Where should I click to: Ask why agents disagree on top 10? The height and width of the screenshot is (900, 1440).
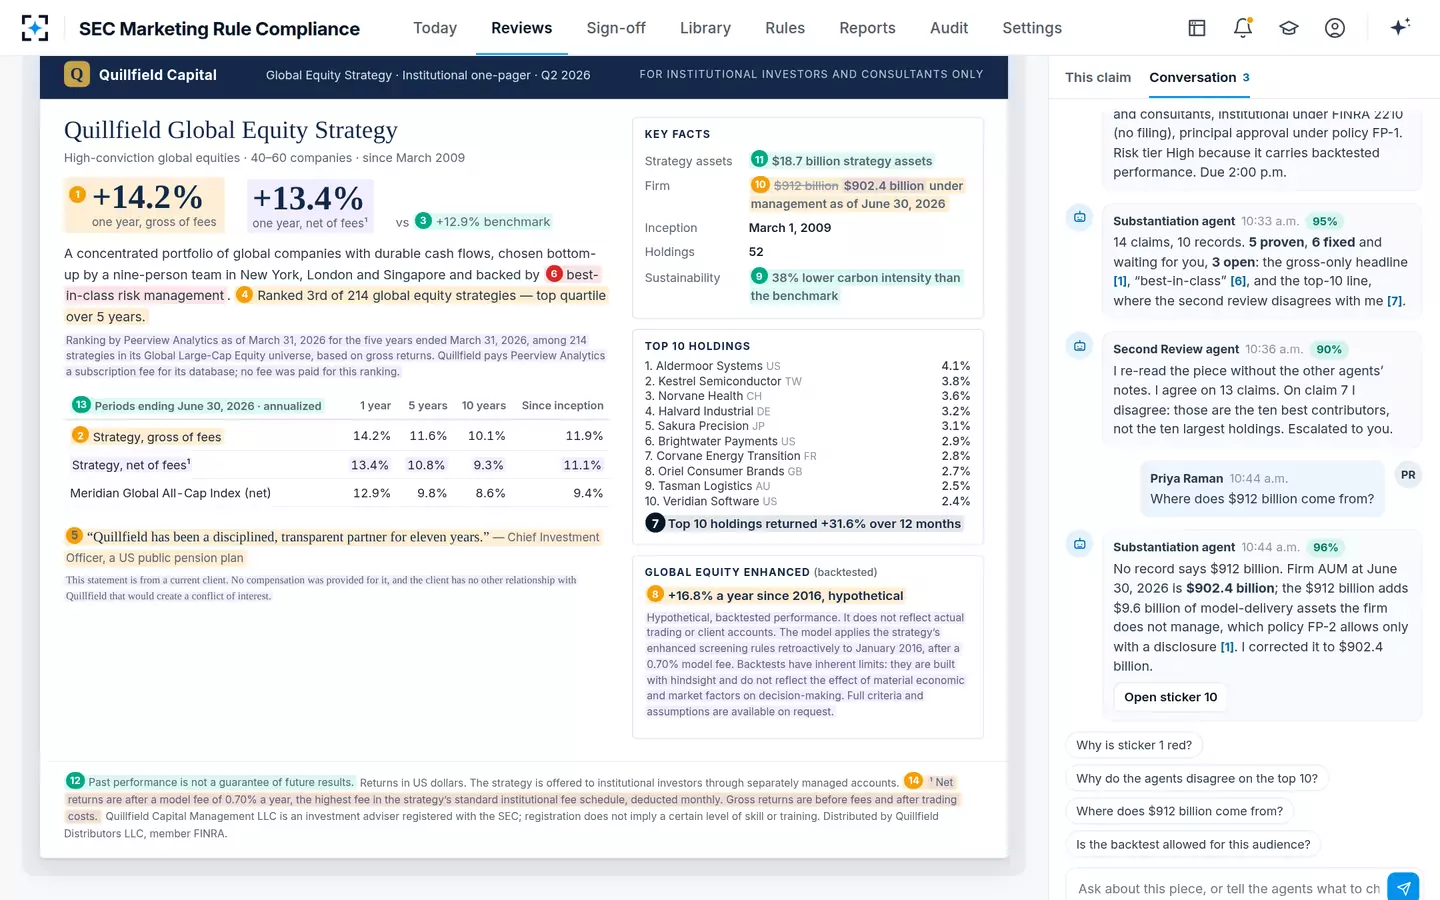(x=1197, y=778)
